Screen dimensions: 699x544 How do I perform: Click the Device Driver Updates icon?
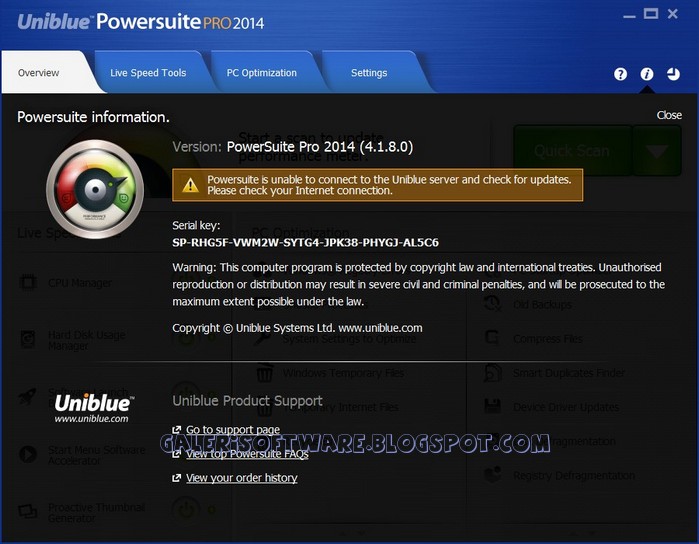pos(492,406)
